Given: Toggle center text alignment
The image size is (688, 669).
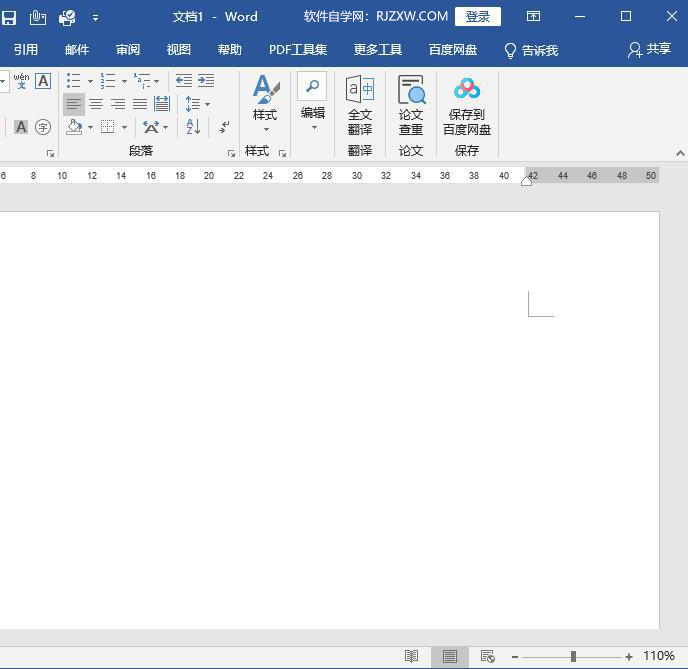Looking at the screenshot, I should (x=96, y=104).
